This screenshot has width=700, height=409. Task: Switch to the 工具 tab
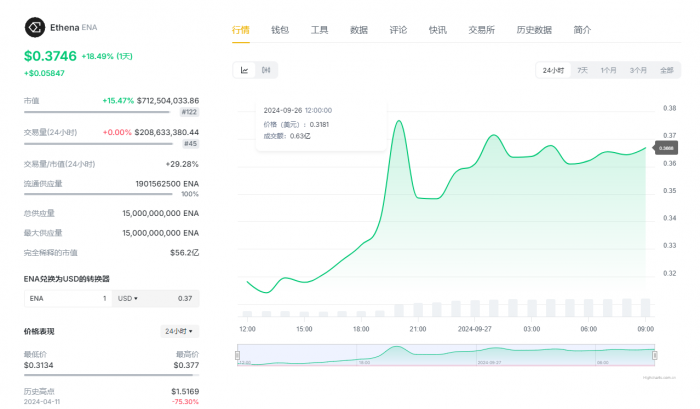[x=319, y=30]
